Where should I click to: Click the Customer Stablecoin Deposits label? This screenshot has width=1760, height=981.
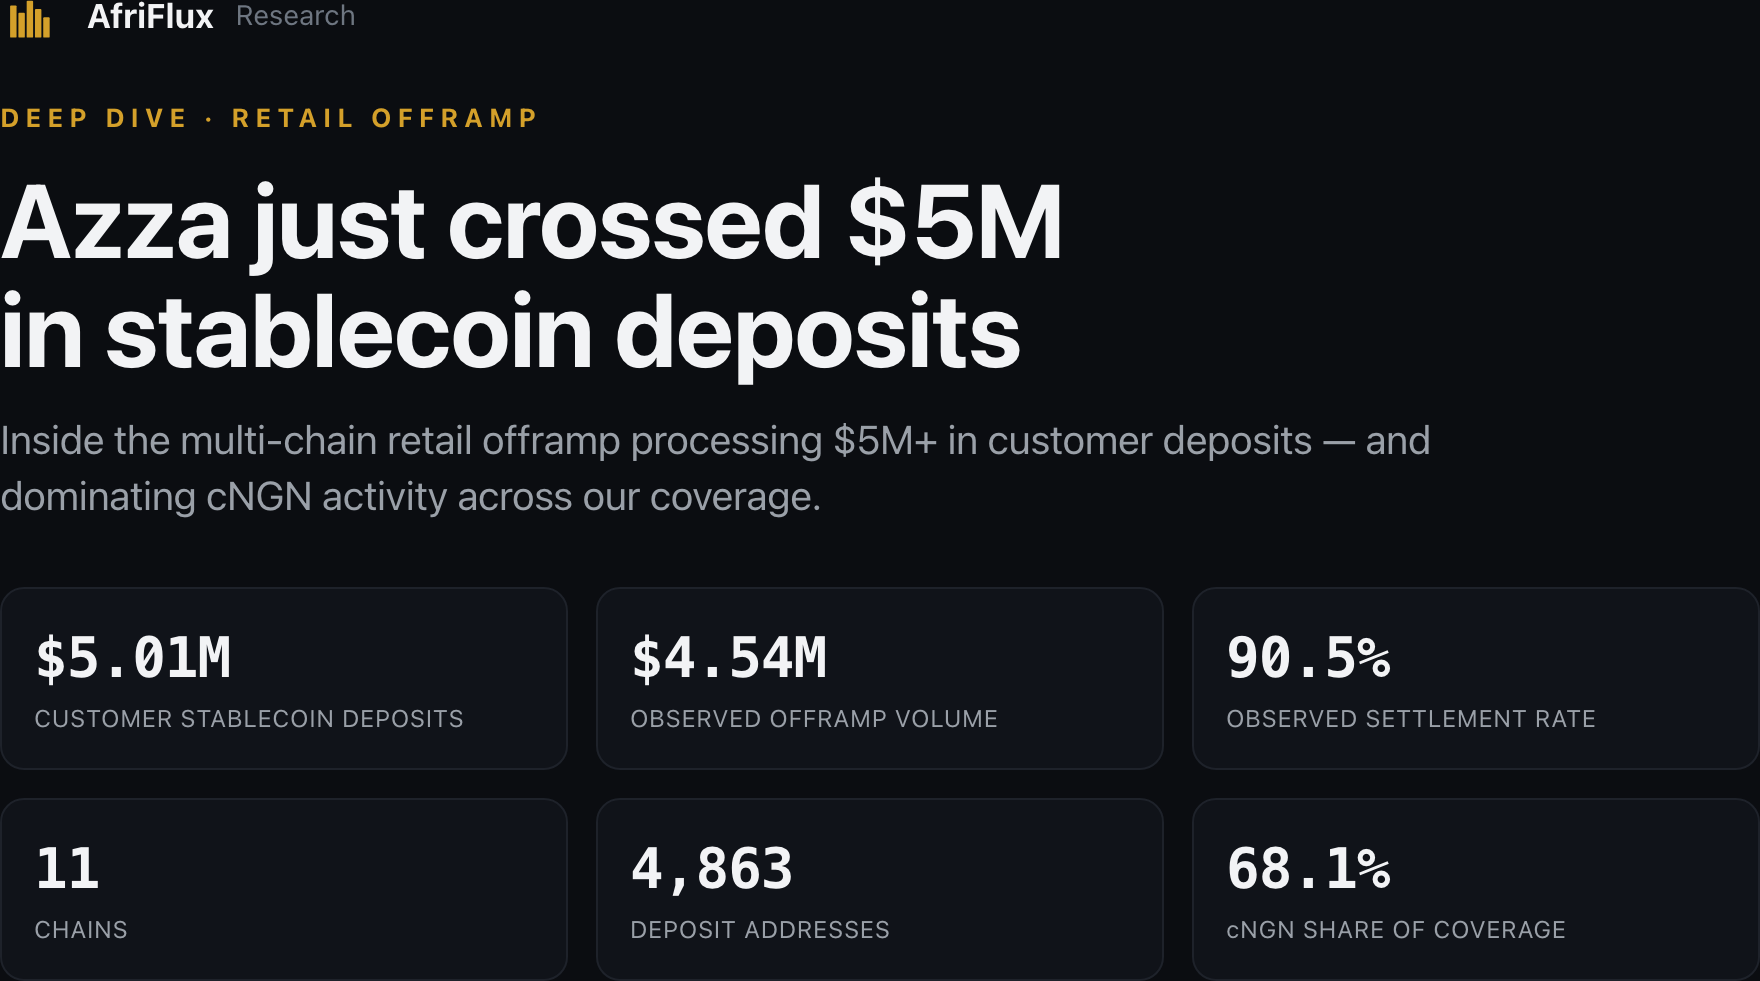tap(249, 719)
